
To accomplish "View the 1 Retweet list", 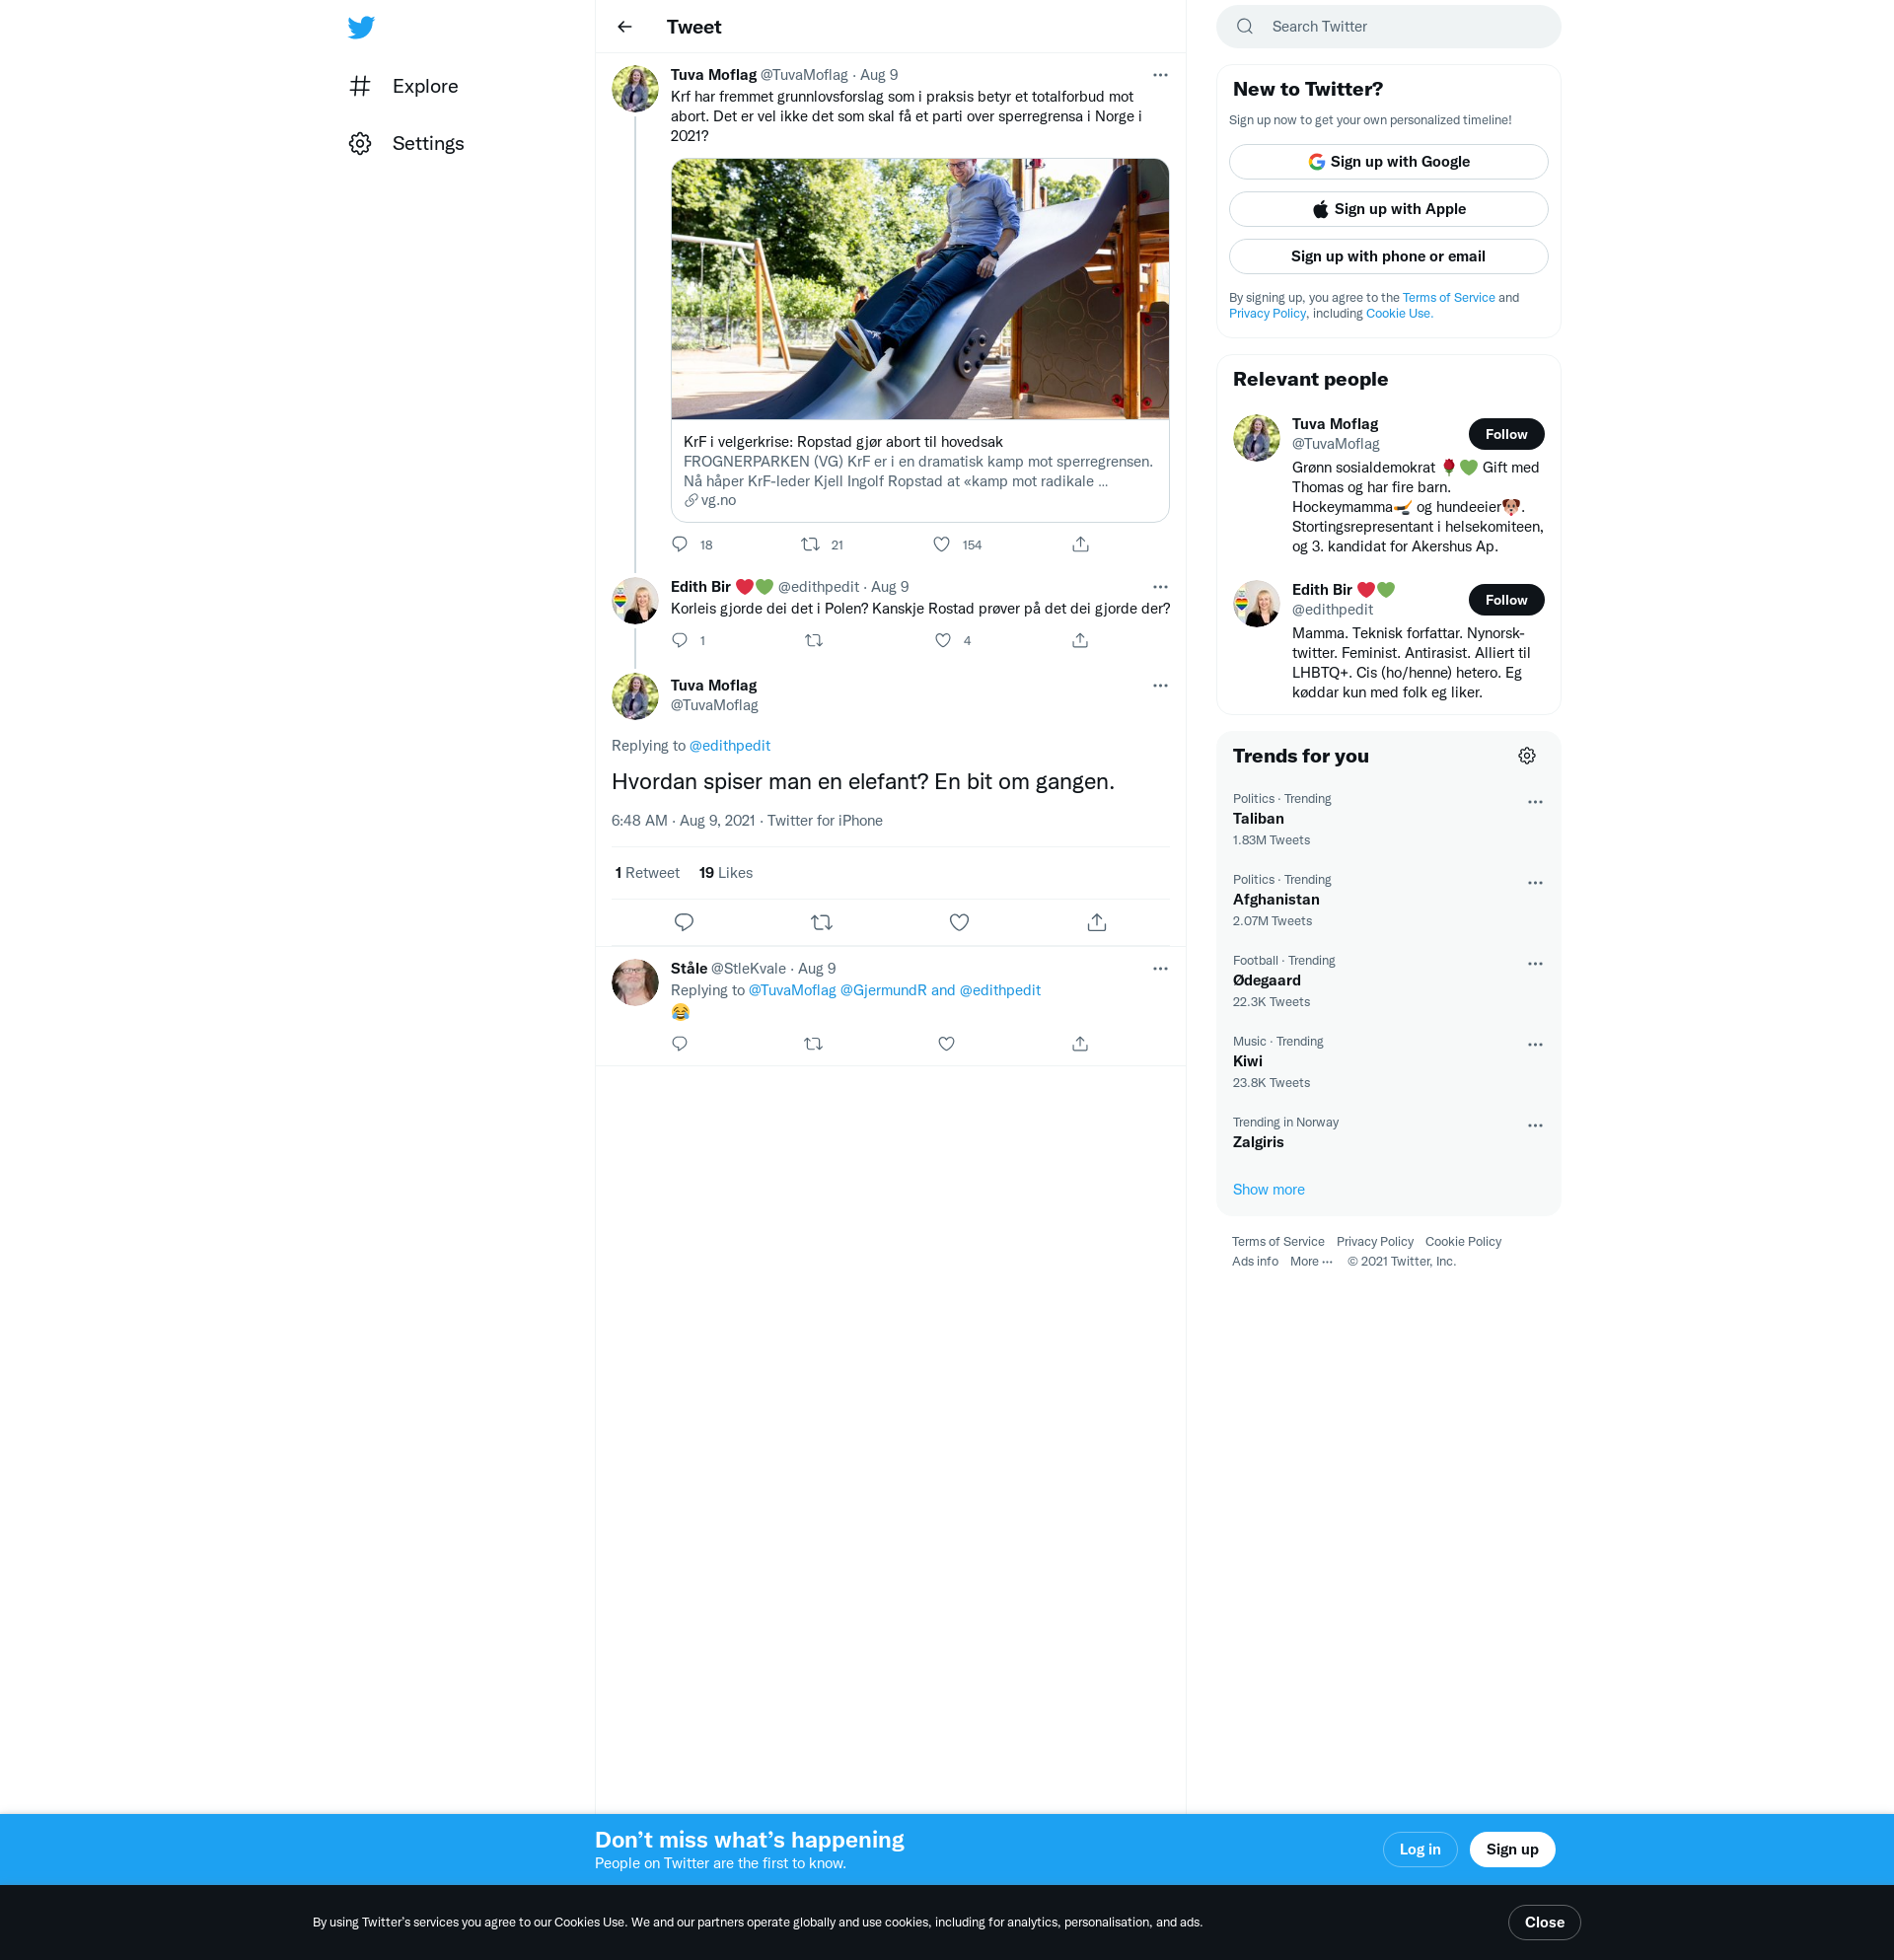I will click(x=647, y=873).
